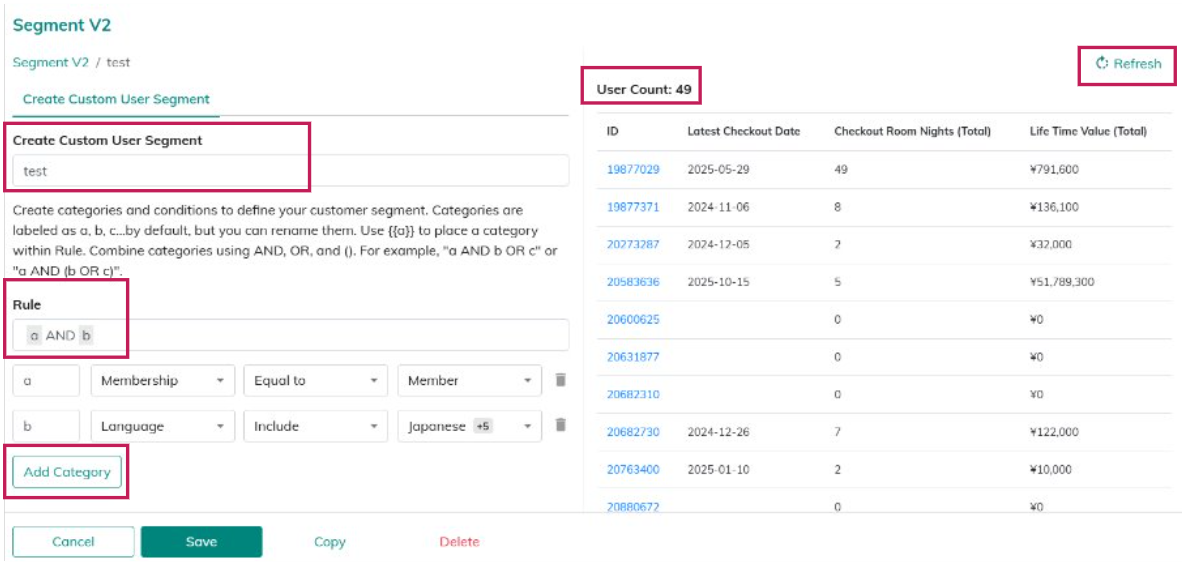Save the custom segment
Image resolution: width=1182 pixels, height=568 pixels.
201,542
